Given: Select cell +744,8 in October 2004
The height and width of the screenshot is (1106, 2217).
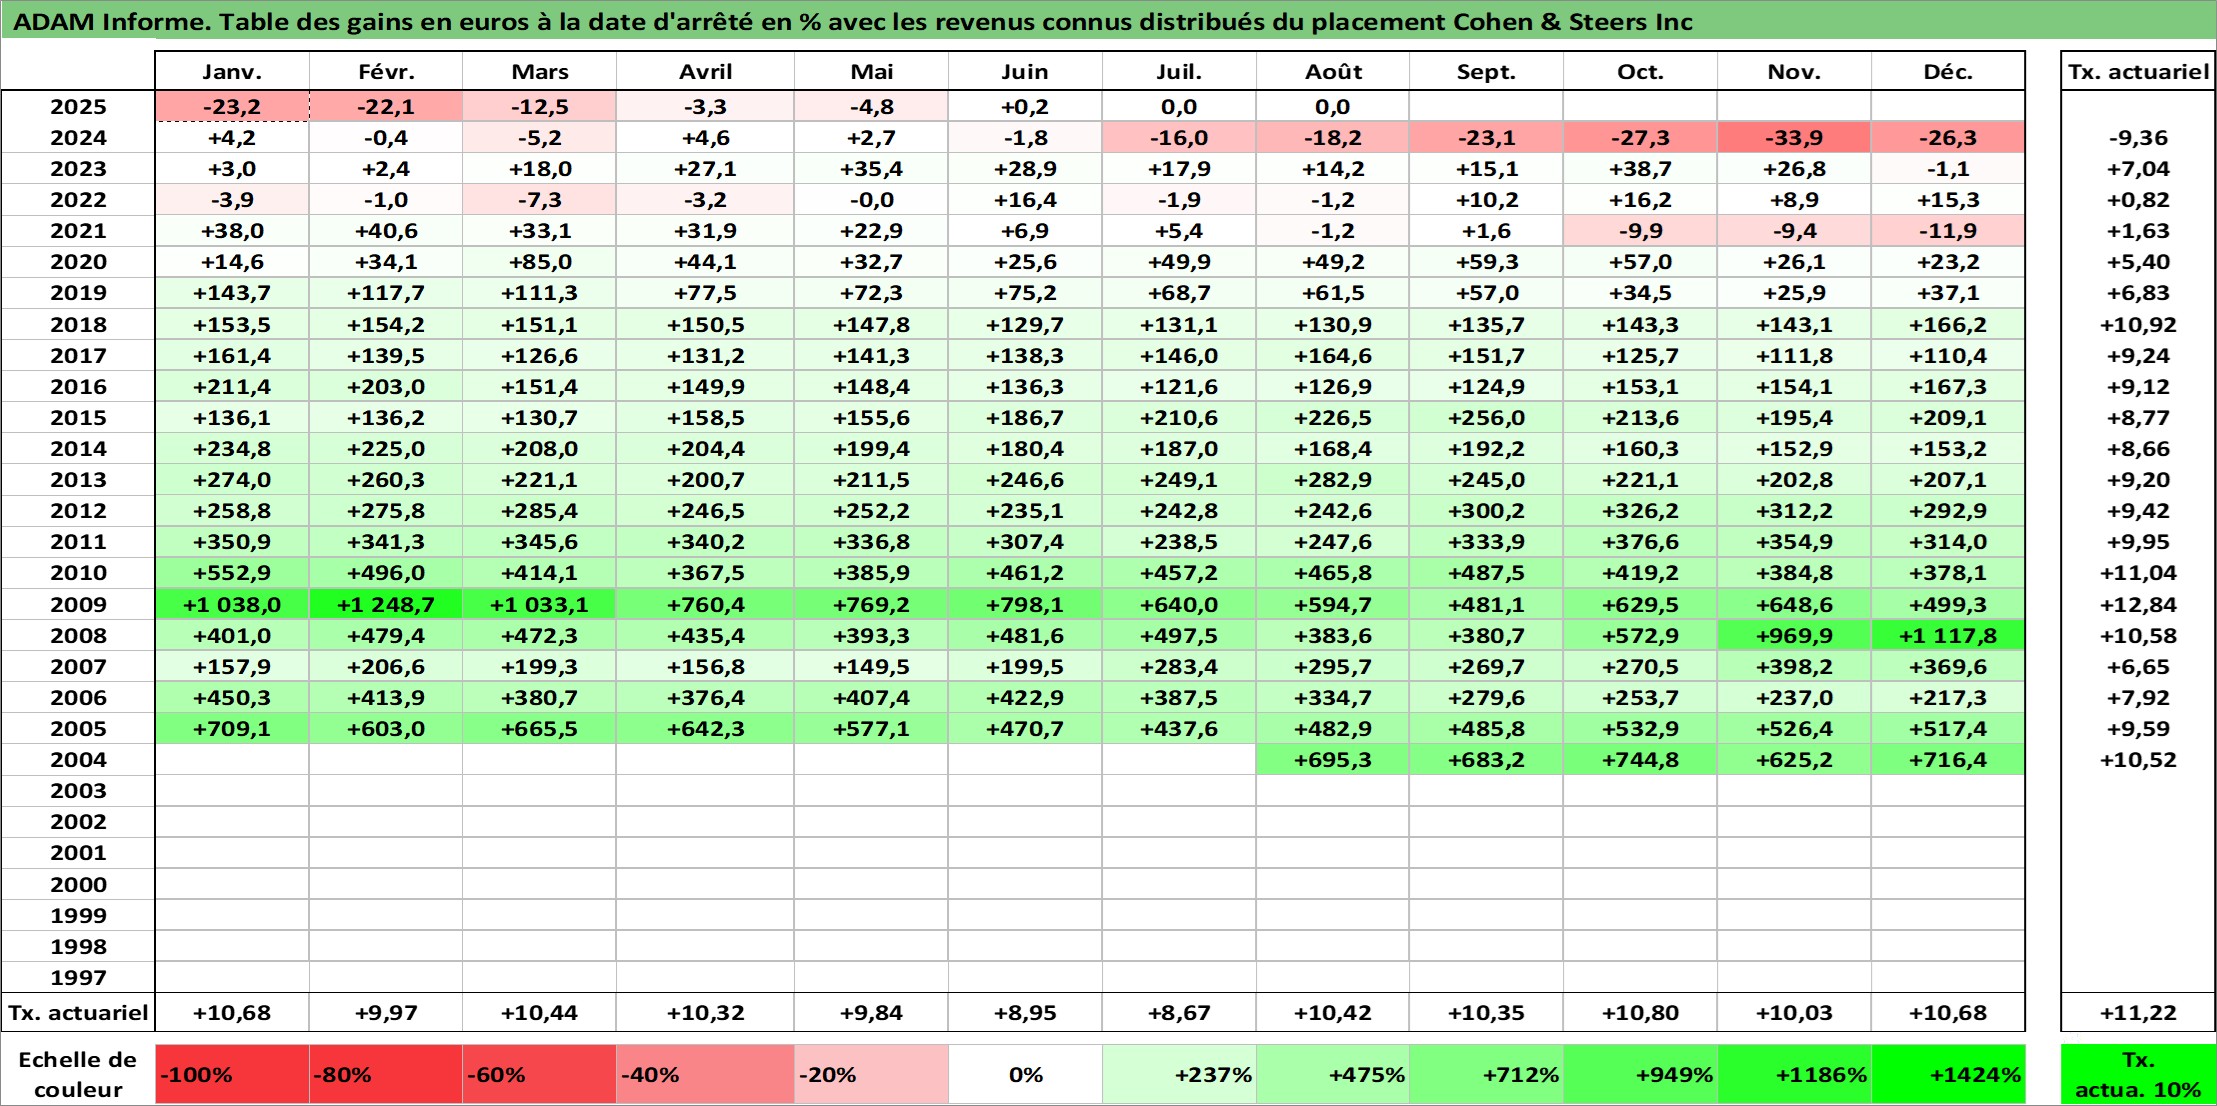Looking at the screenshot, I should click(1640, 760).
